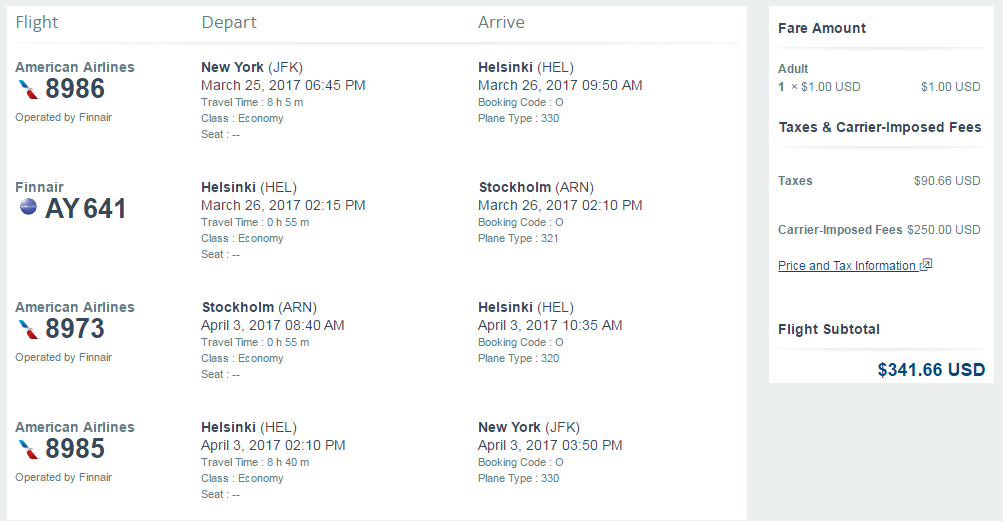The image size is (1003, 521).
Task: Select flight number 8986
Action: click(75, 89)
